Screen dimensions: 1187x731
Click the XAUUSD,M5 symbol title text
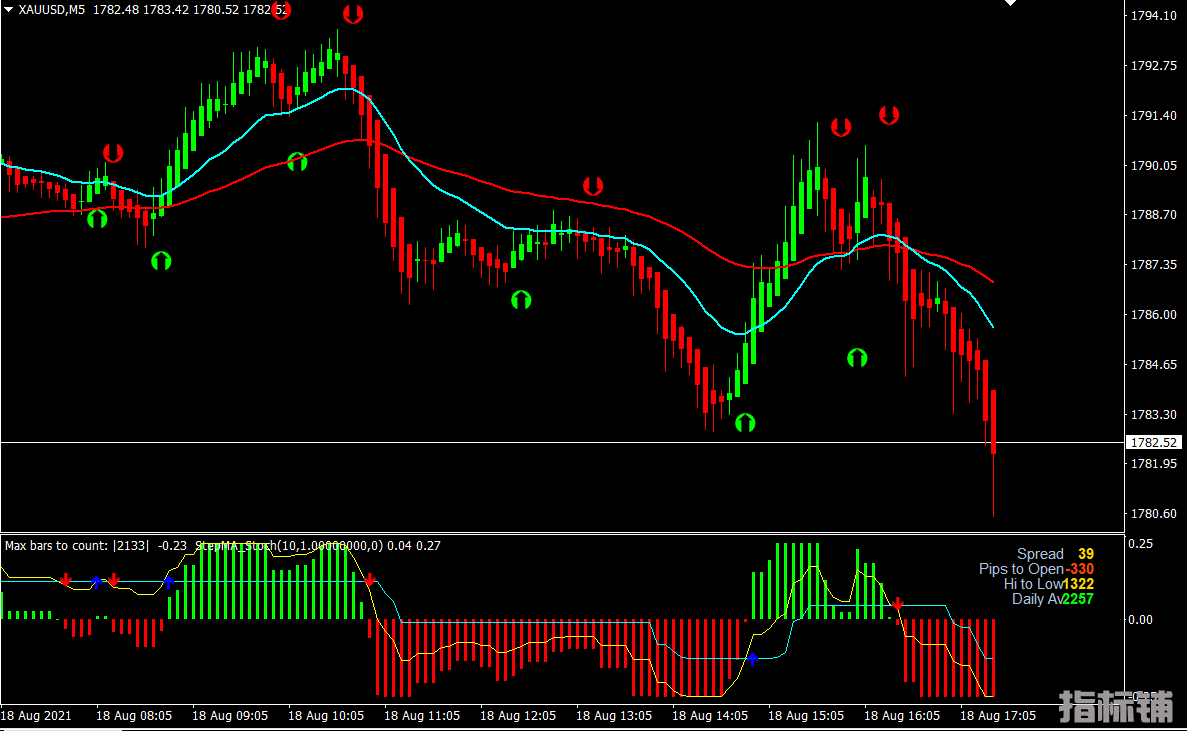(51, 10)
